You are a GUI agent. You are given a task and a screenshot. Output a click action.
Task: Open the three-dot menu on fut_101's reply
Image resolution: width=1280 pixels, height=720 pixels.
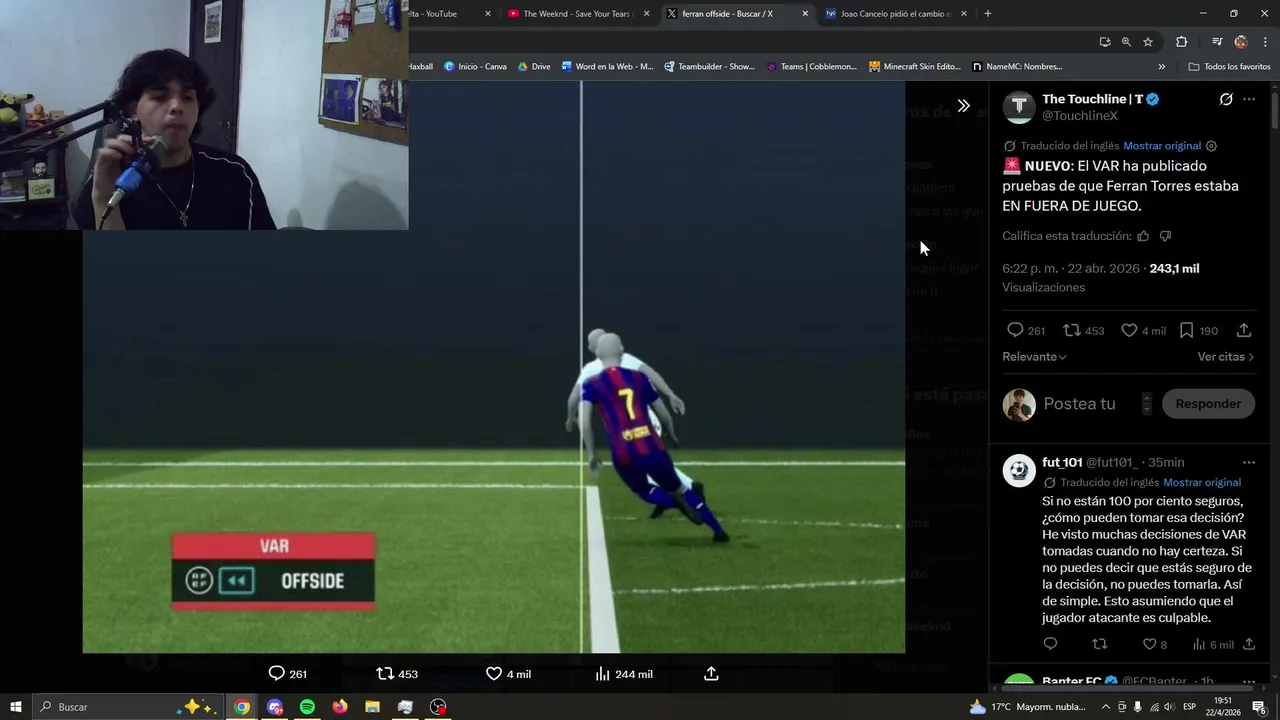pyautogui.click(x=1249, y=462)
